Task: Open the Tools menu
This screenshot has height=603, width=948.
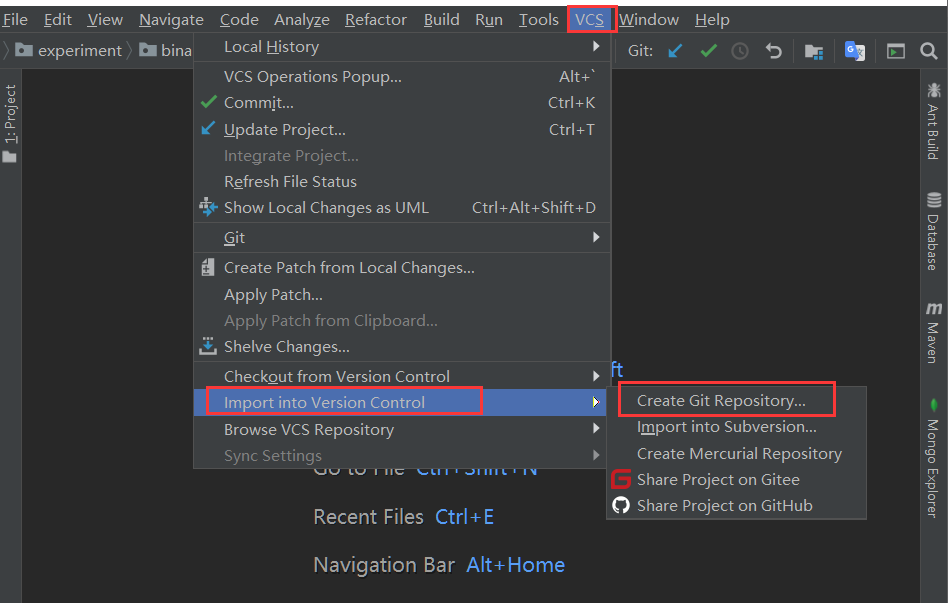Action: (x=538, y=20)
